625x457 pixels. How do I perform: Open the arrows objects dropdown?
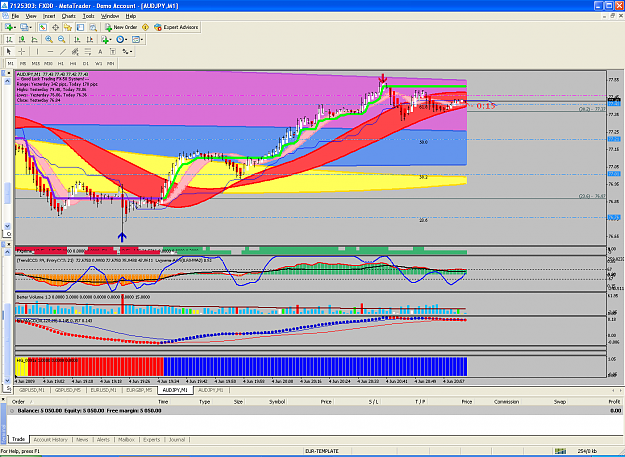point(127,51)
